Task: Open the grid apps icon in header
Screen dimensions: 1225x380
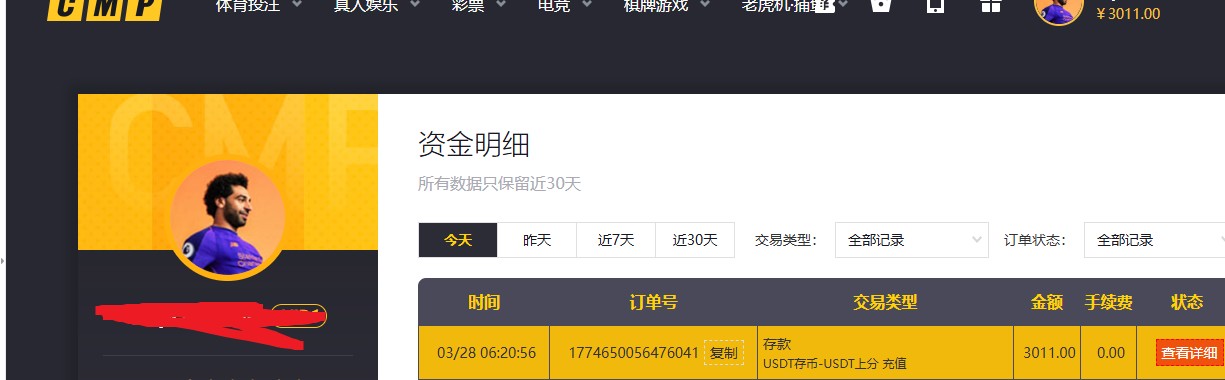Action: tap(990, 6)
